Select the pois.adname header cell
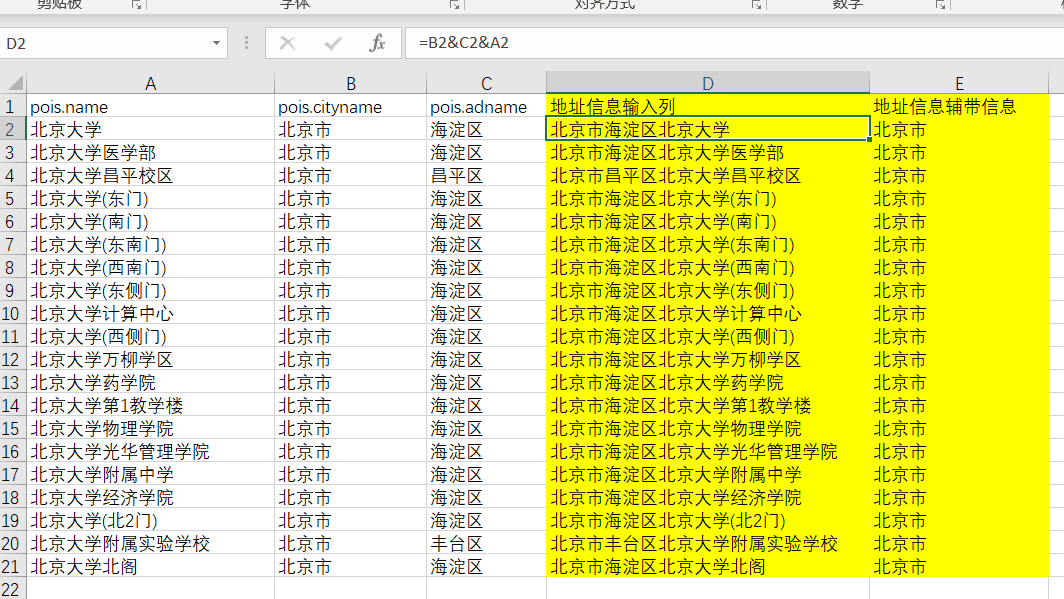This screenshot has width=1064, height=599. (486, 107)
